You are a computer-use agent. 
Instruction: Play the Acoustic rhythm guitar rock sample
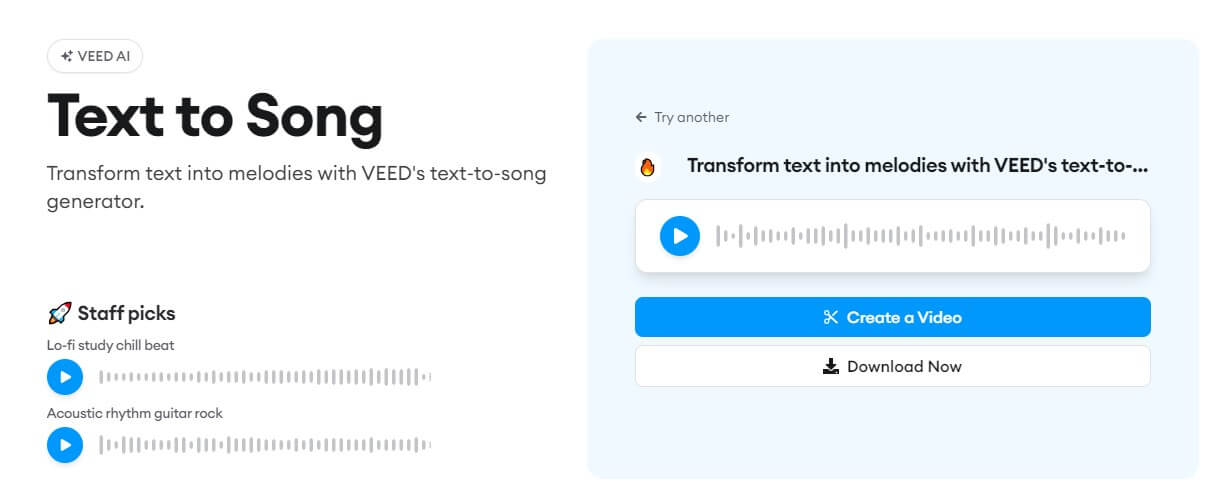(x=65, y=445)
